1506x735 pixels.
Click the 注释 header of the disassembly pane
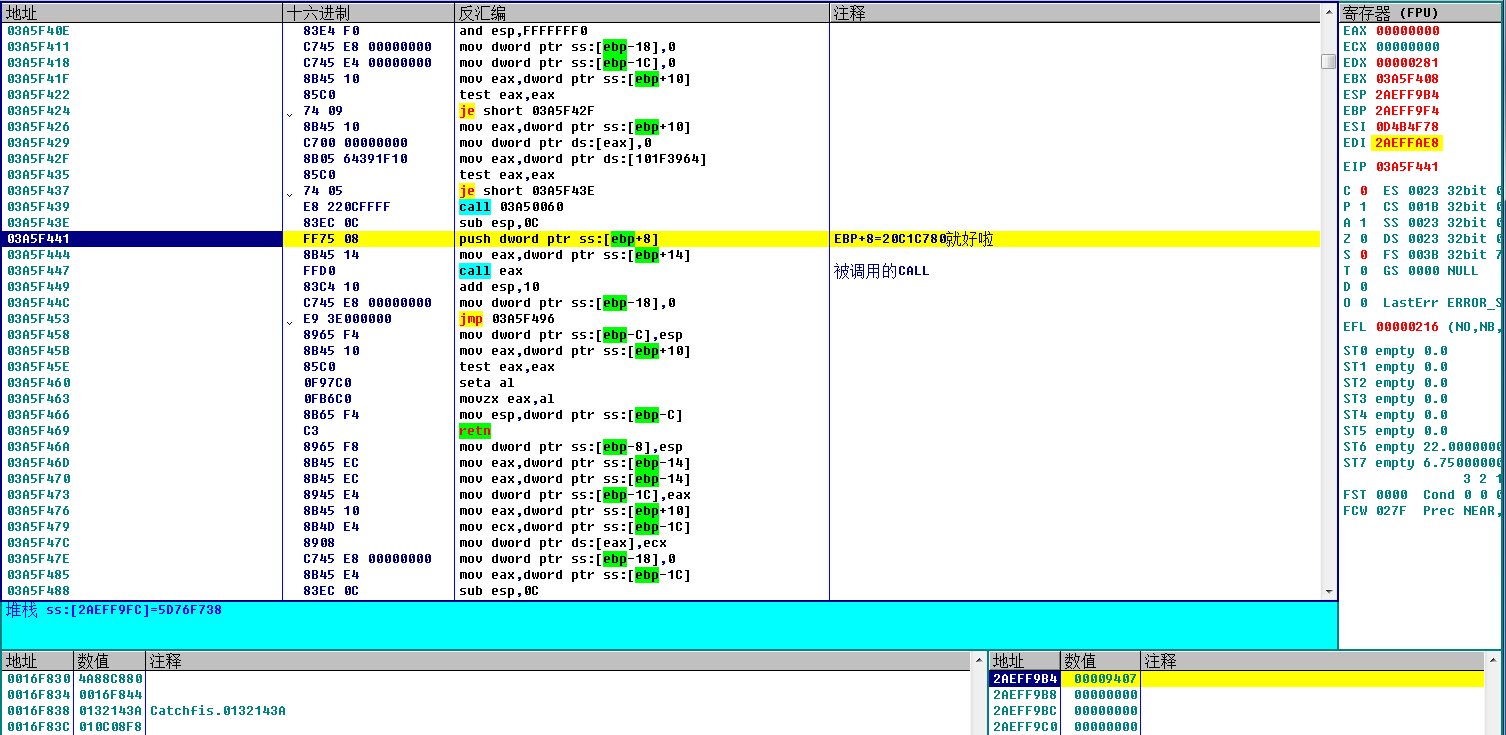tap(1074, 13)
